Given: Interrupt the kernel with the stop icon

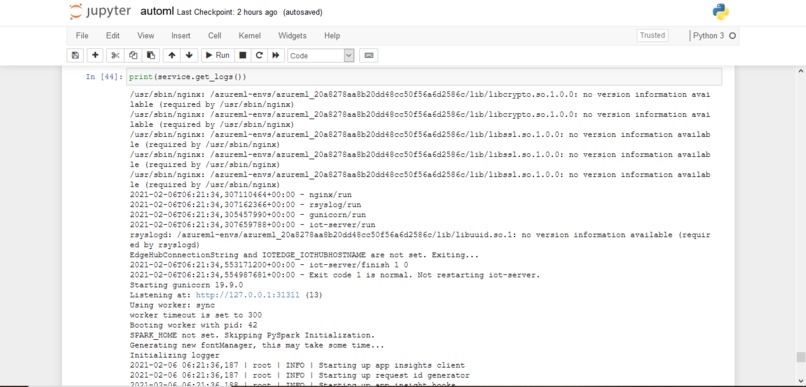Looking at the screenshot, I should 243,56.
